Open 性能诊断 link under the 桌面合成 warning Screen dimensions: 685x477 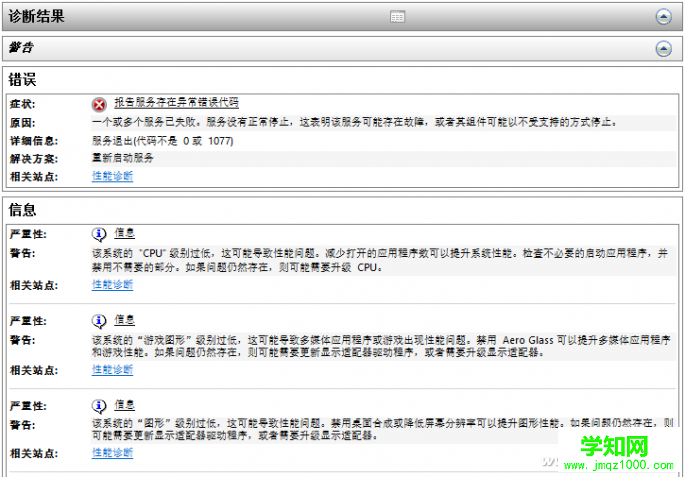point(112,453)
